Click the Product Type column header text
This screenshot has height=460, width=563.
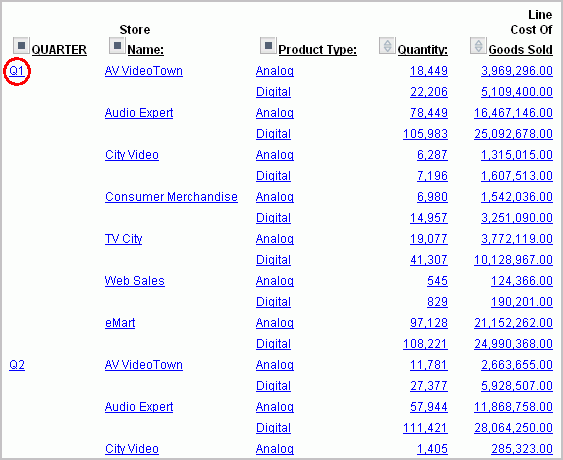click(x=318, y=50)
